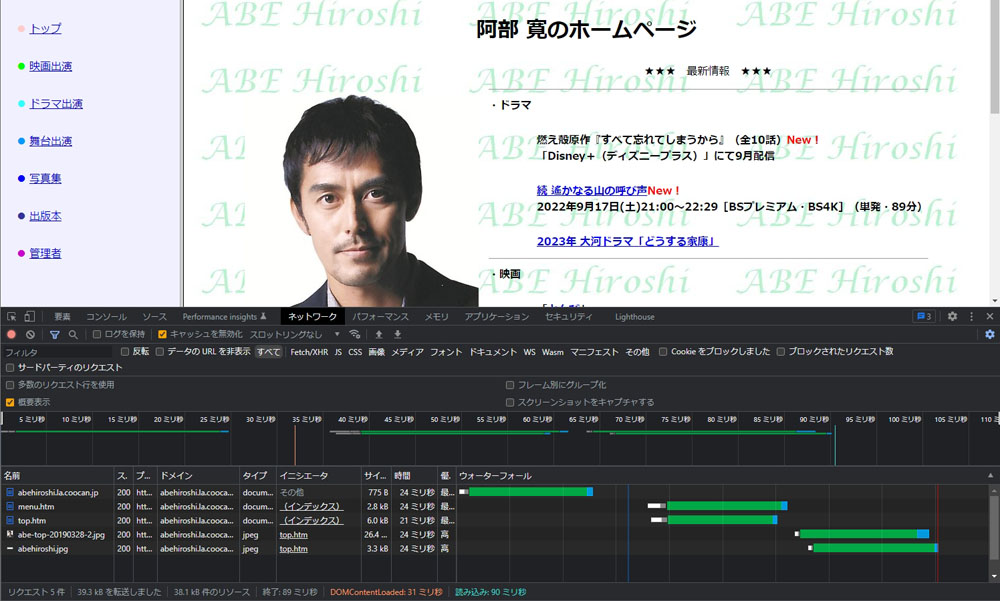Clear the network log with the clear icon
Viewport: 1000px width, 601px height.
point(30,334)
